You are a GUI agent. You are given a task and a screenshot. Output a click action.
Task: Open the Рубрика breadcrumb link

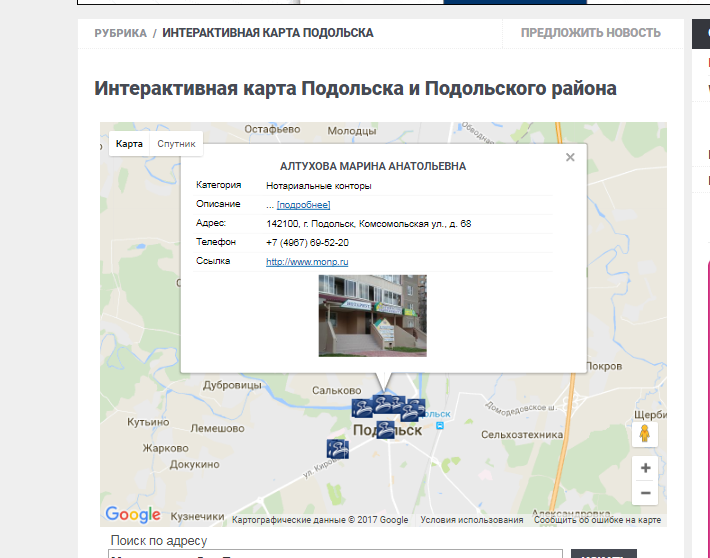pyautogui.click(x=120, y=33)
